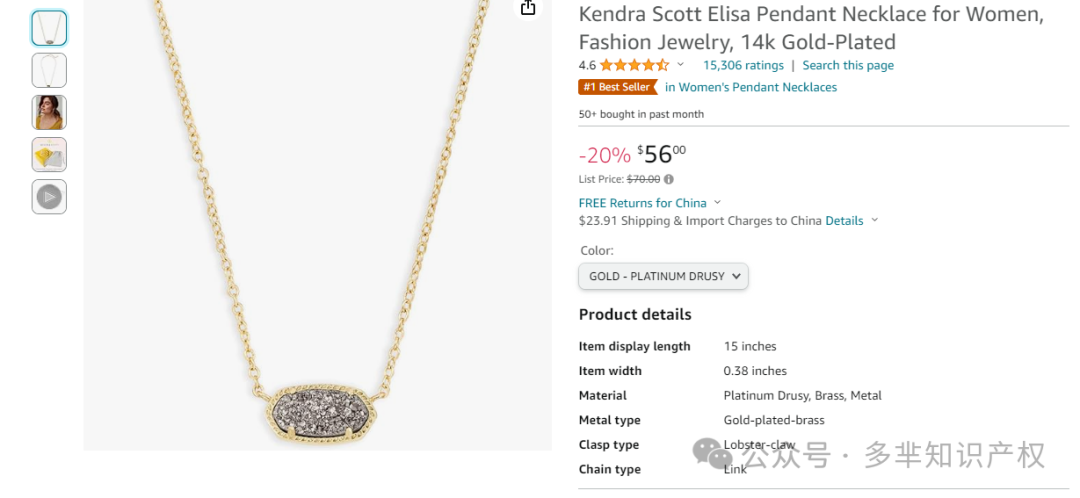Click the orange star rating icons
The image size is (1080, 498).
pos(634,65)
